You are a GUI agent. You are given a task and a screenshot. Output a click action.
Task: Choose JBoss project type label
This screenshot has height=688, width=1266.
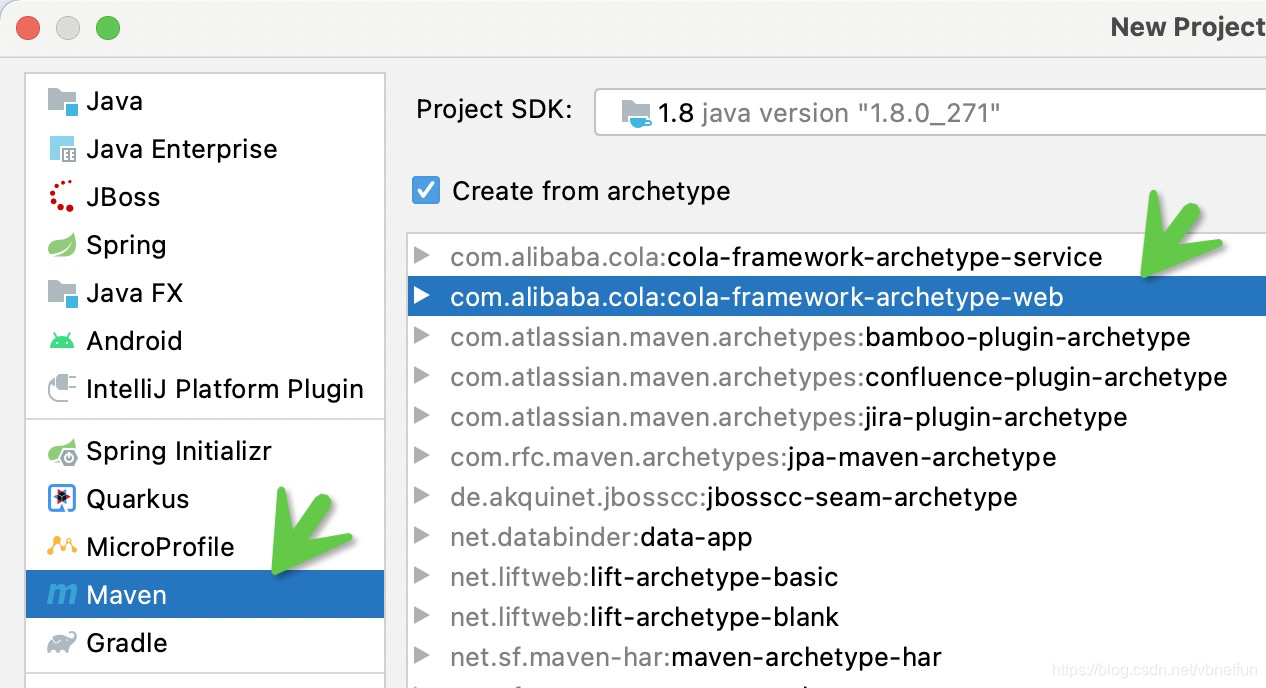(x=123, y=197)
